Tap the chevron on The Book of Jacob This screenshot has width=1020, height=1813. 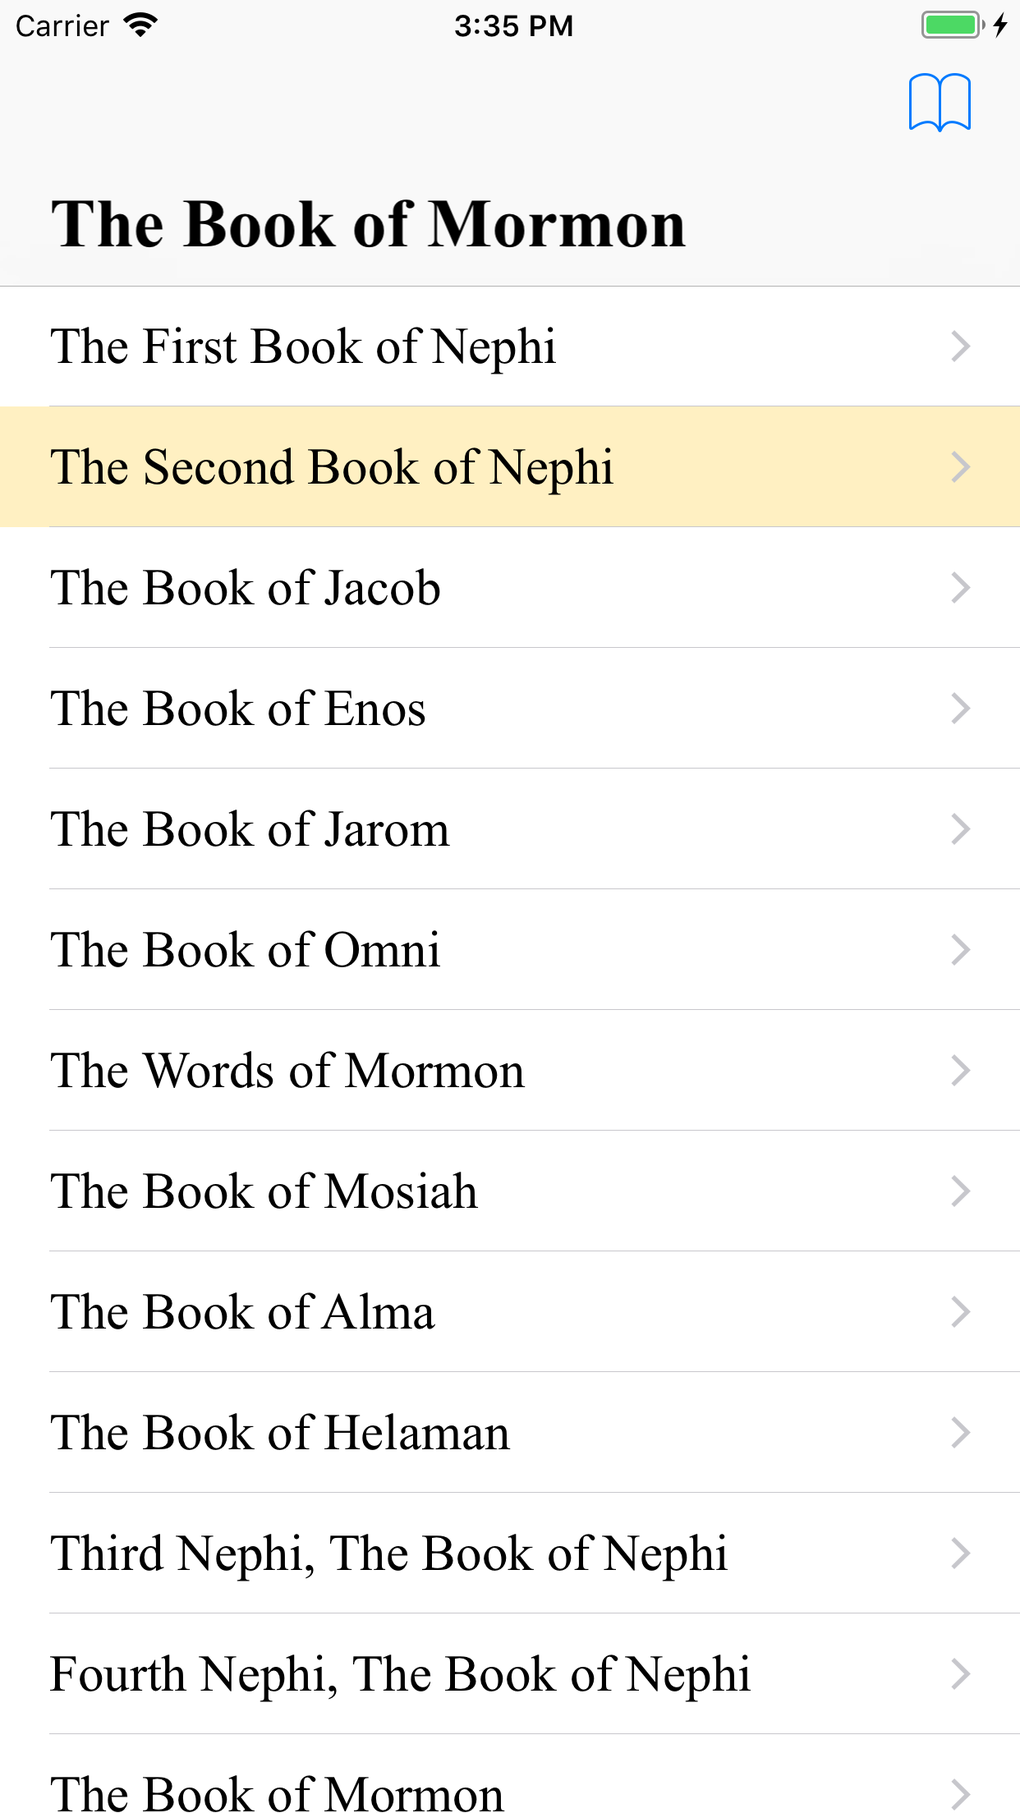coord(960,588)
